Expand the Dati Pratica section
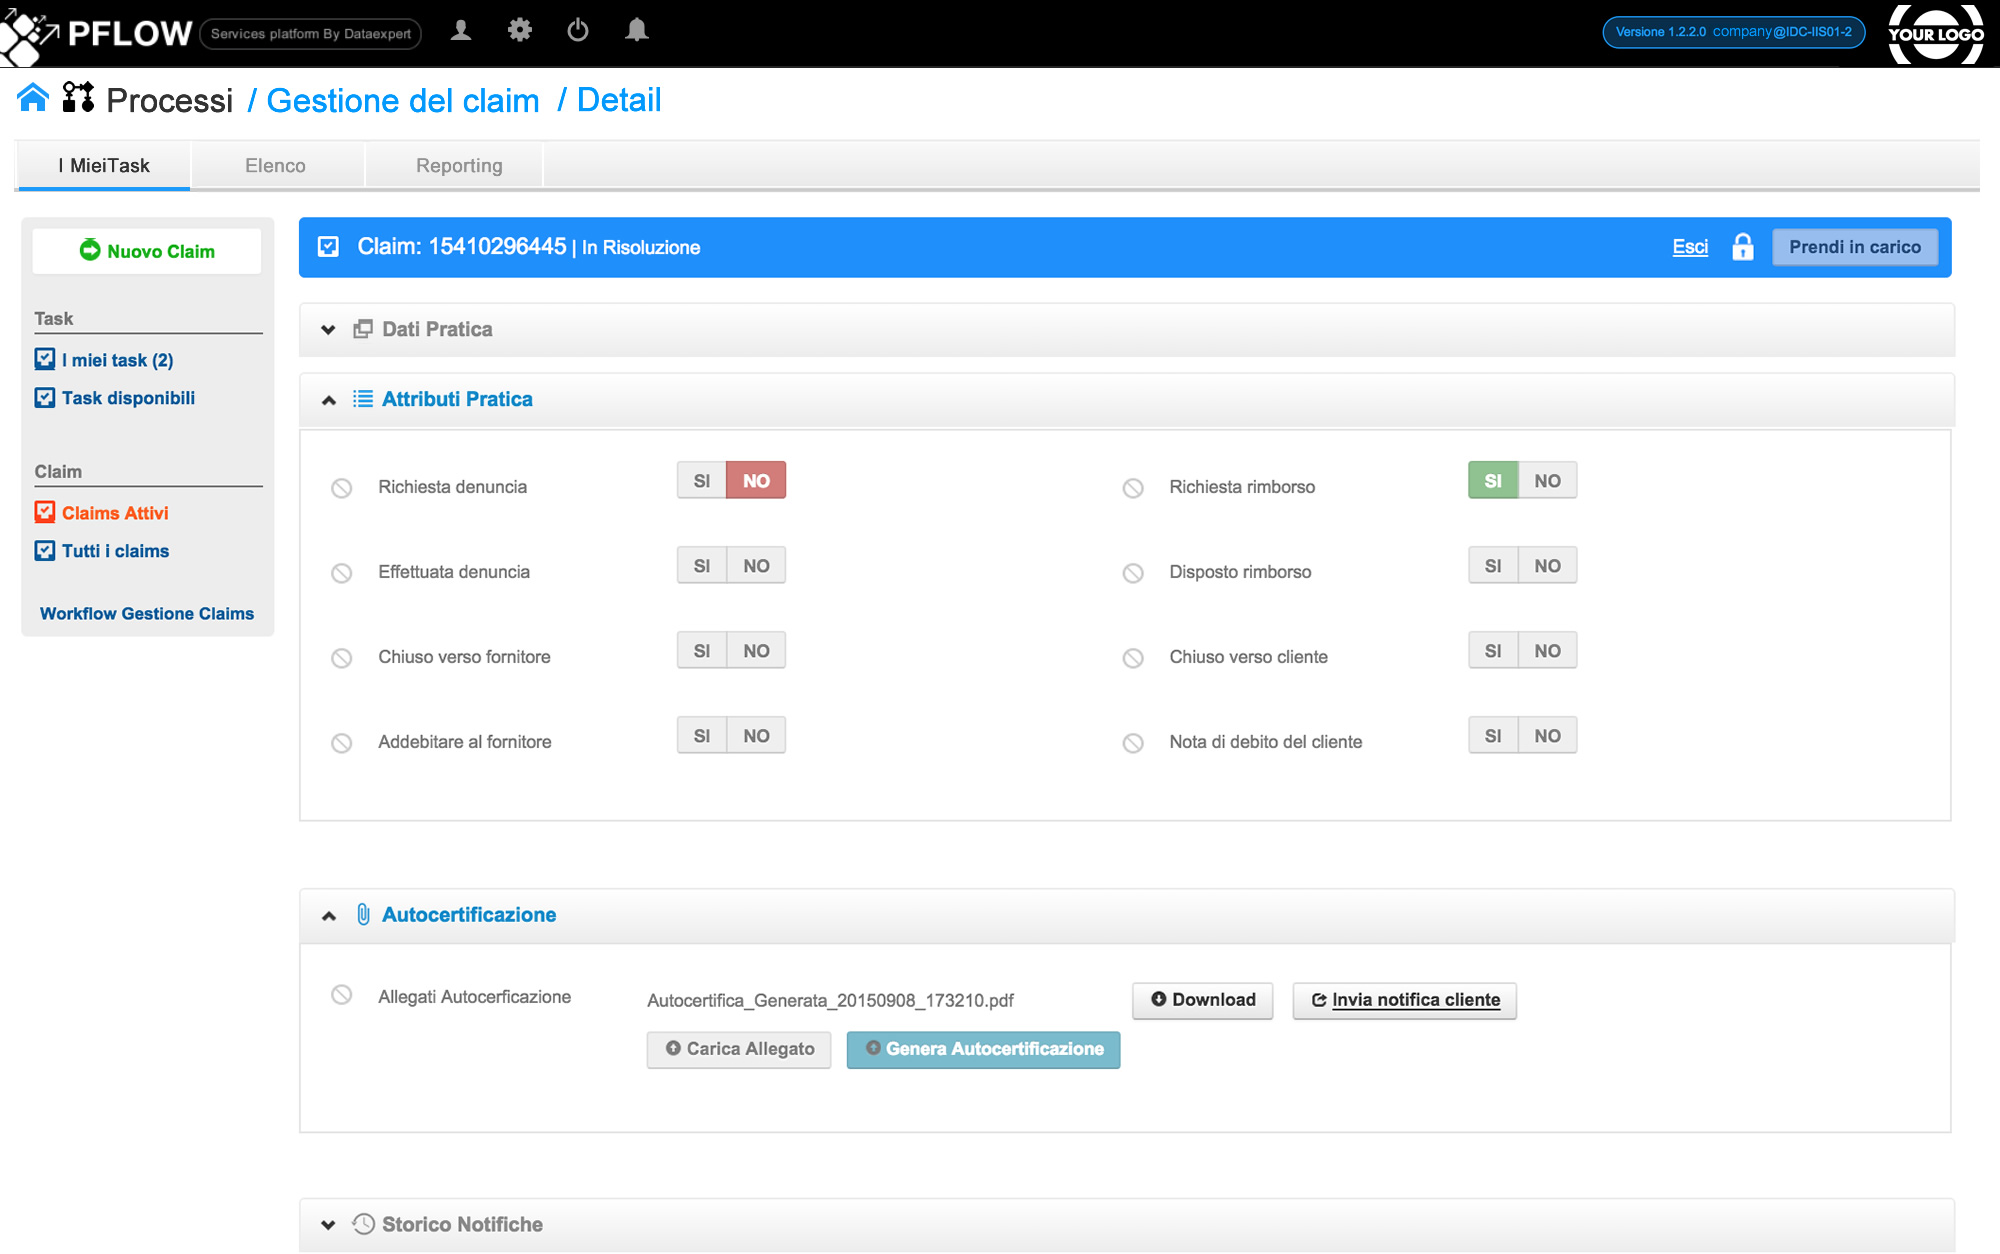Viewport: 2000px width, 1254px height. click(328, 330)
